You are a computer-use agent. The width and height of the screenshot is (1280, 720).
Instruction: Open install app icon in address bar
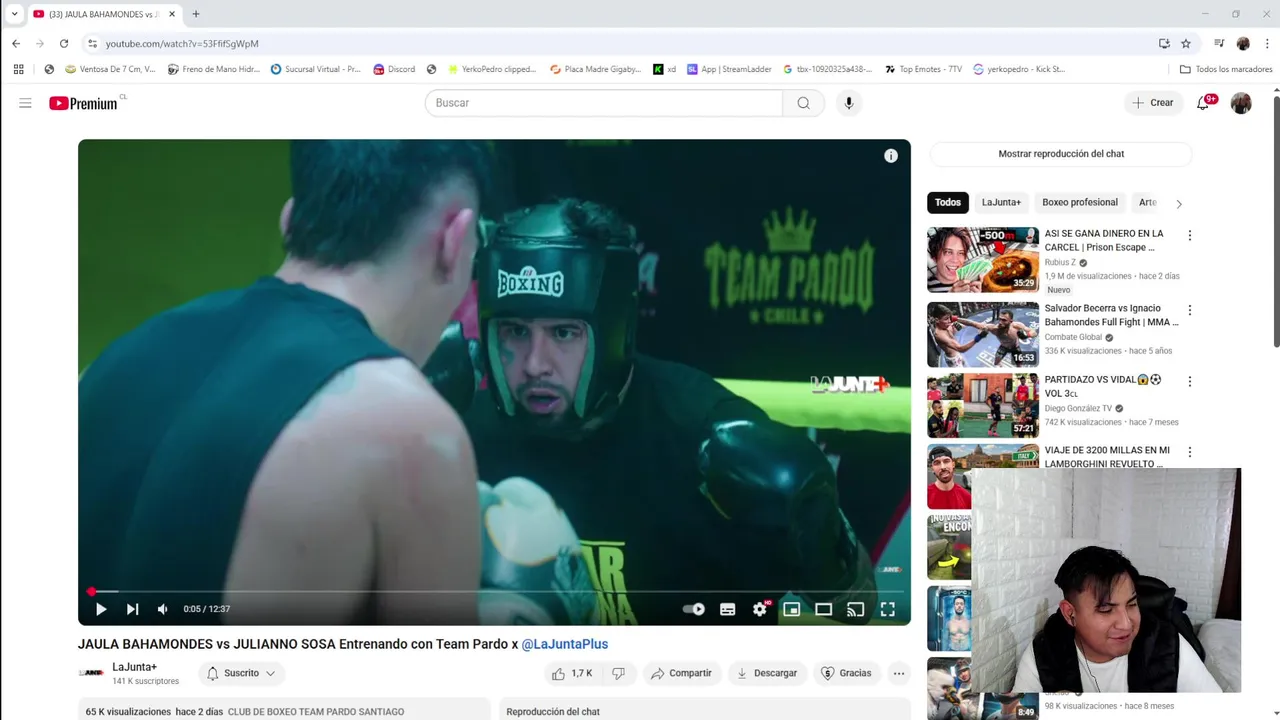coord(1164,43)
